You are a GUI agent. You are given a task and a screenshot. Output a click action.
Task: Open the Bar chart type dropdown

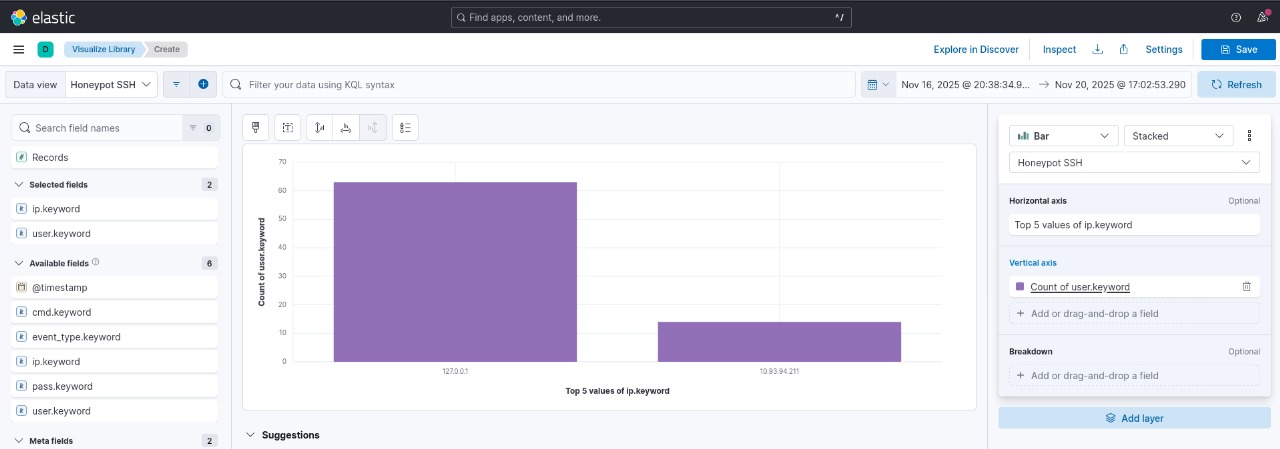point(1063,136)
